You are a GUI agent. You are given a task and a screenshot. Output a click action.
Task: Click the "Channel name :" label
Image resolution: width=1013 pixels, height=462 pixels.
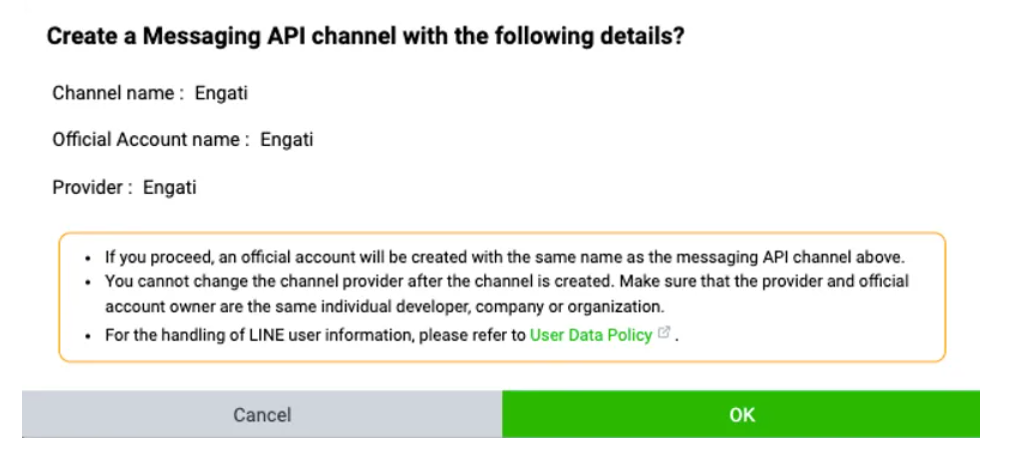tap(118, 94)
